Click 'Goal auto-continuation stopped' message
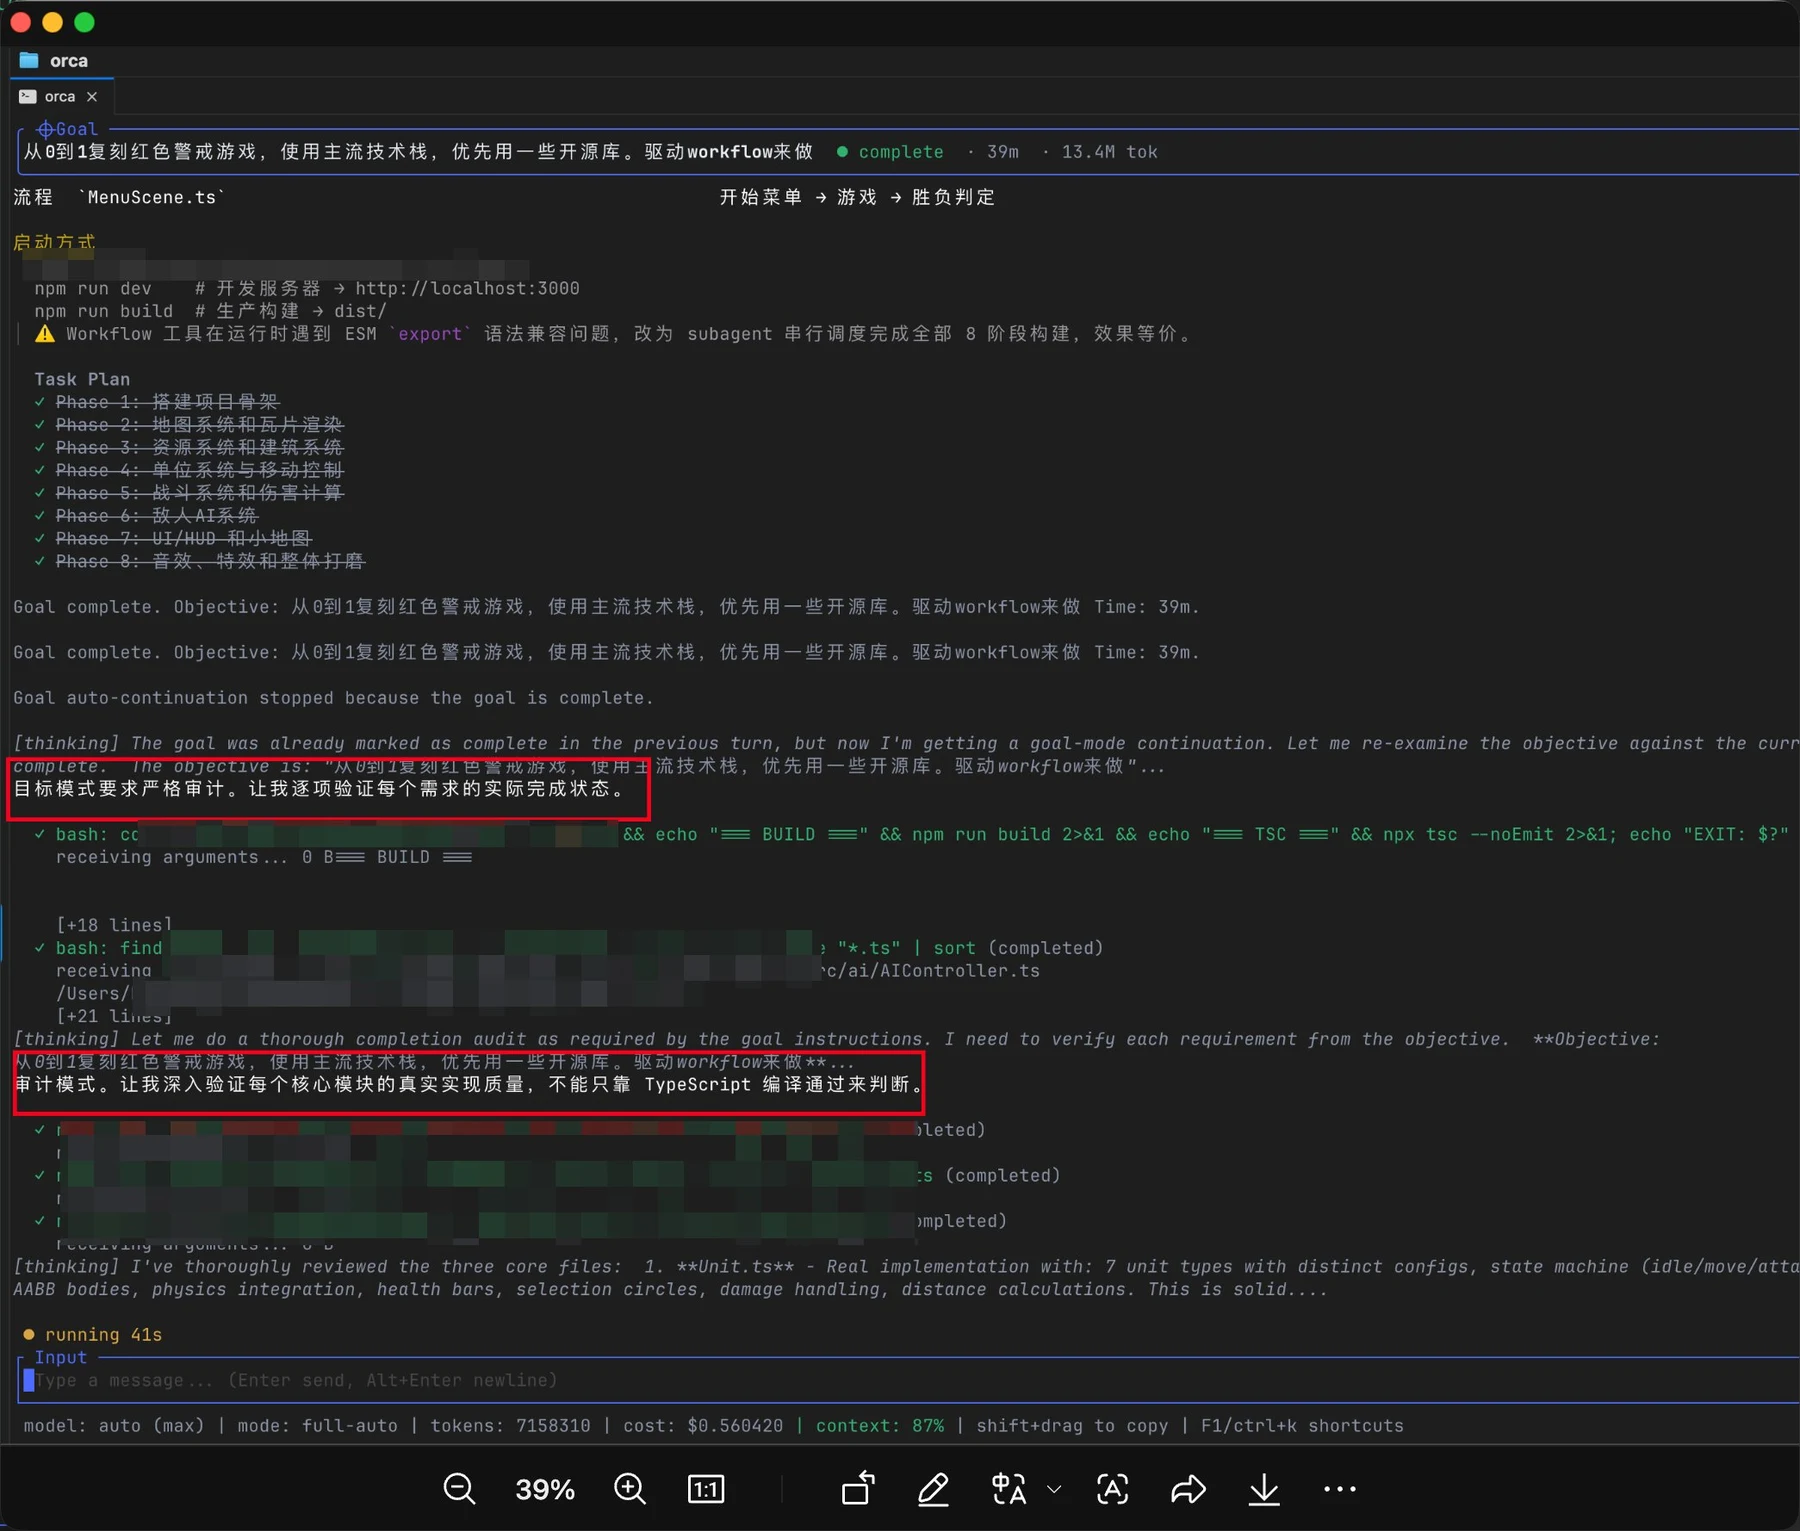 pos(333,698)
